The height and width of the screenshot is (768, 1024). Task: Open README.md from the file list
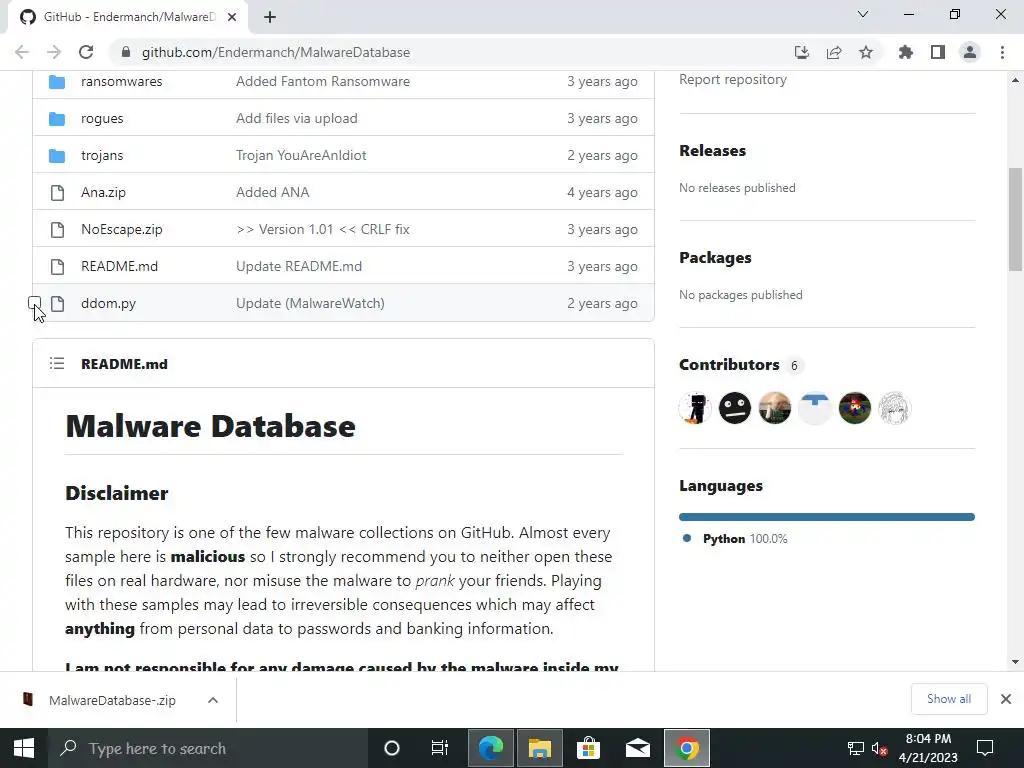(x=120, y=266)
